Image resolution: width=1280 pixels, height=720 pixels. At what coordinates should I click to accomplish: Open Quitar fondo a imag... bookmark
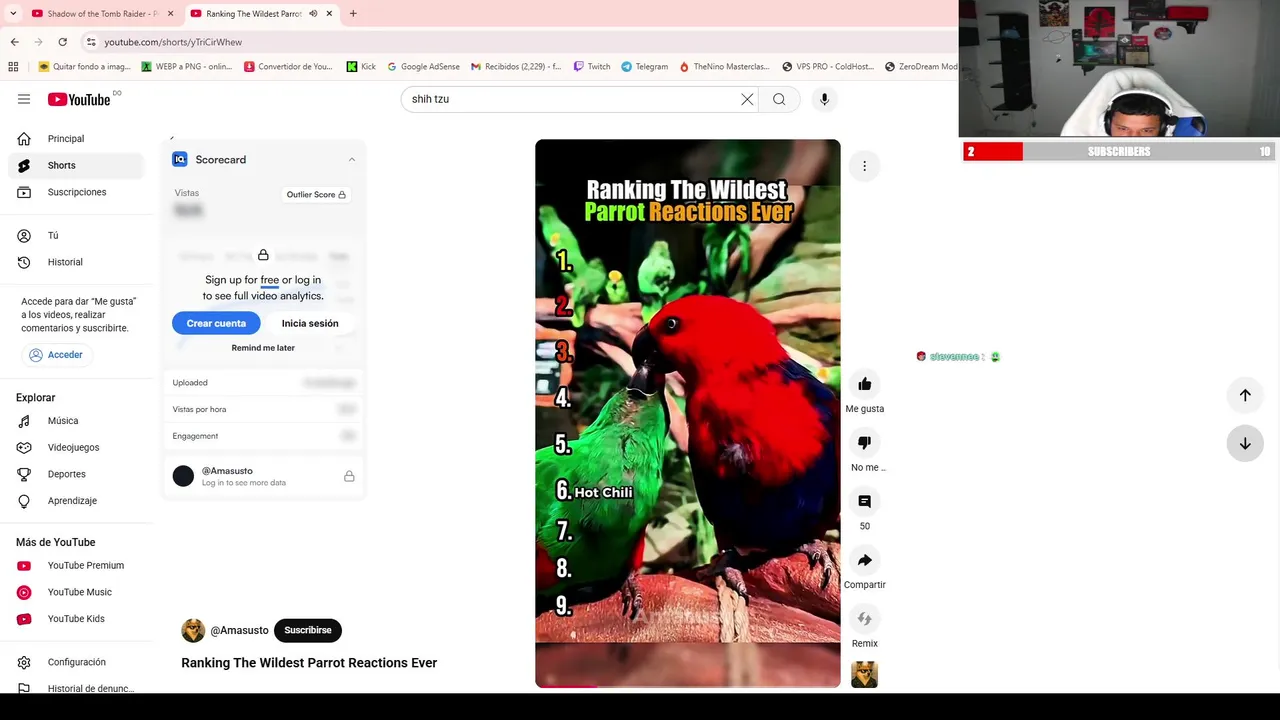pyautogui.click(x=85, y=67)
